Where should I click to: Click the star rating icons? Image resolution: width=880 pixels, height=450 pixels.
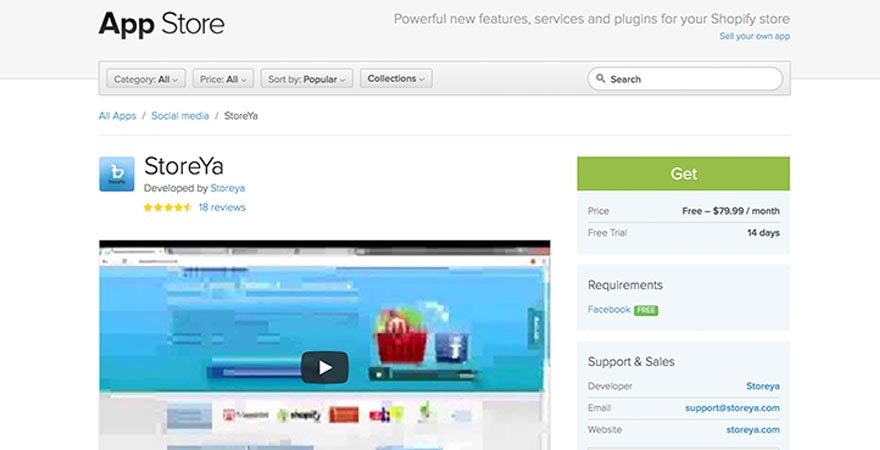167,208
